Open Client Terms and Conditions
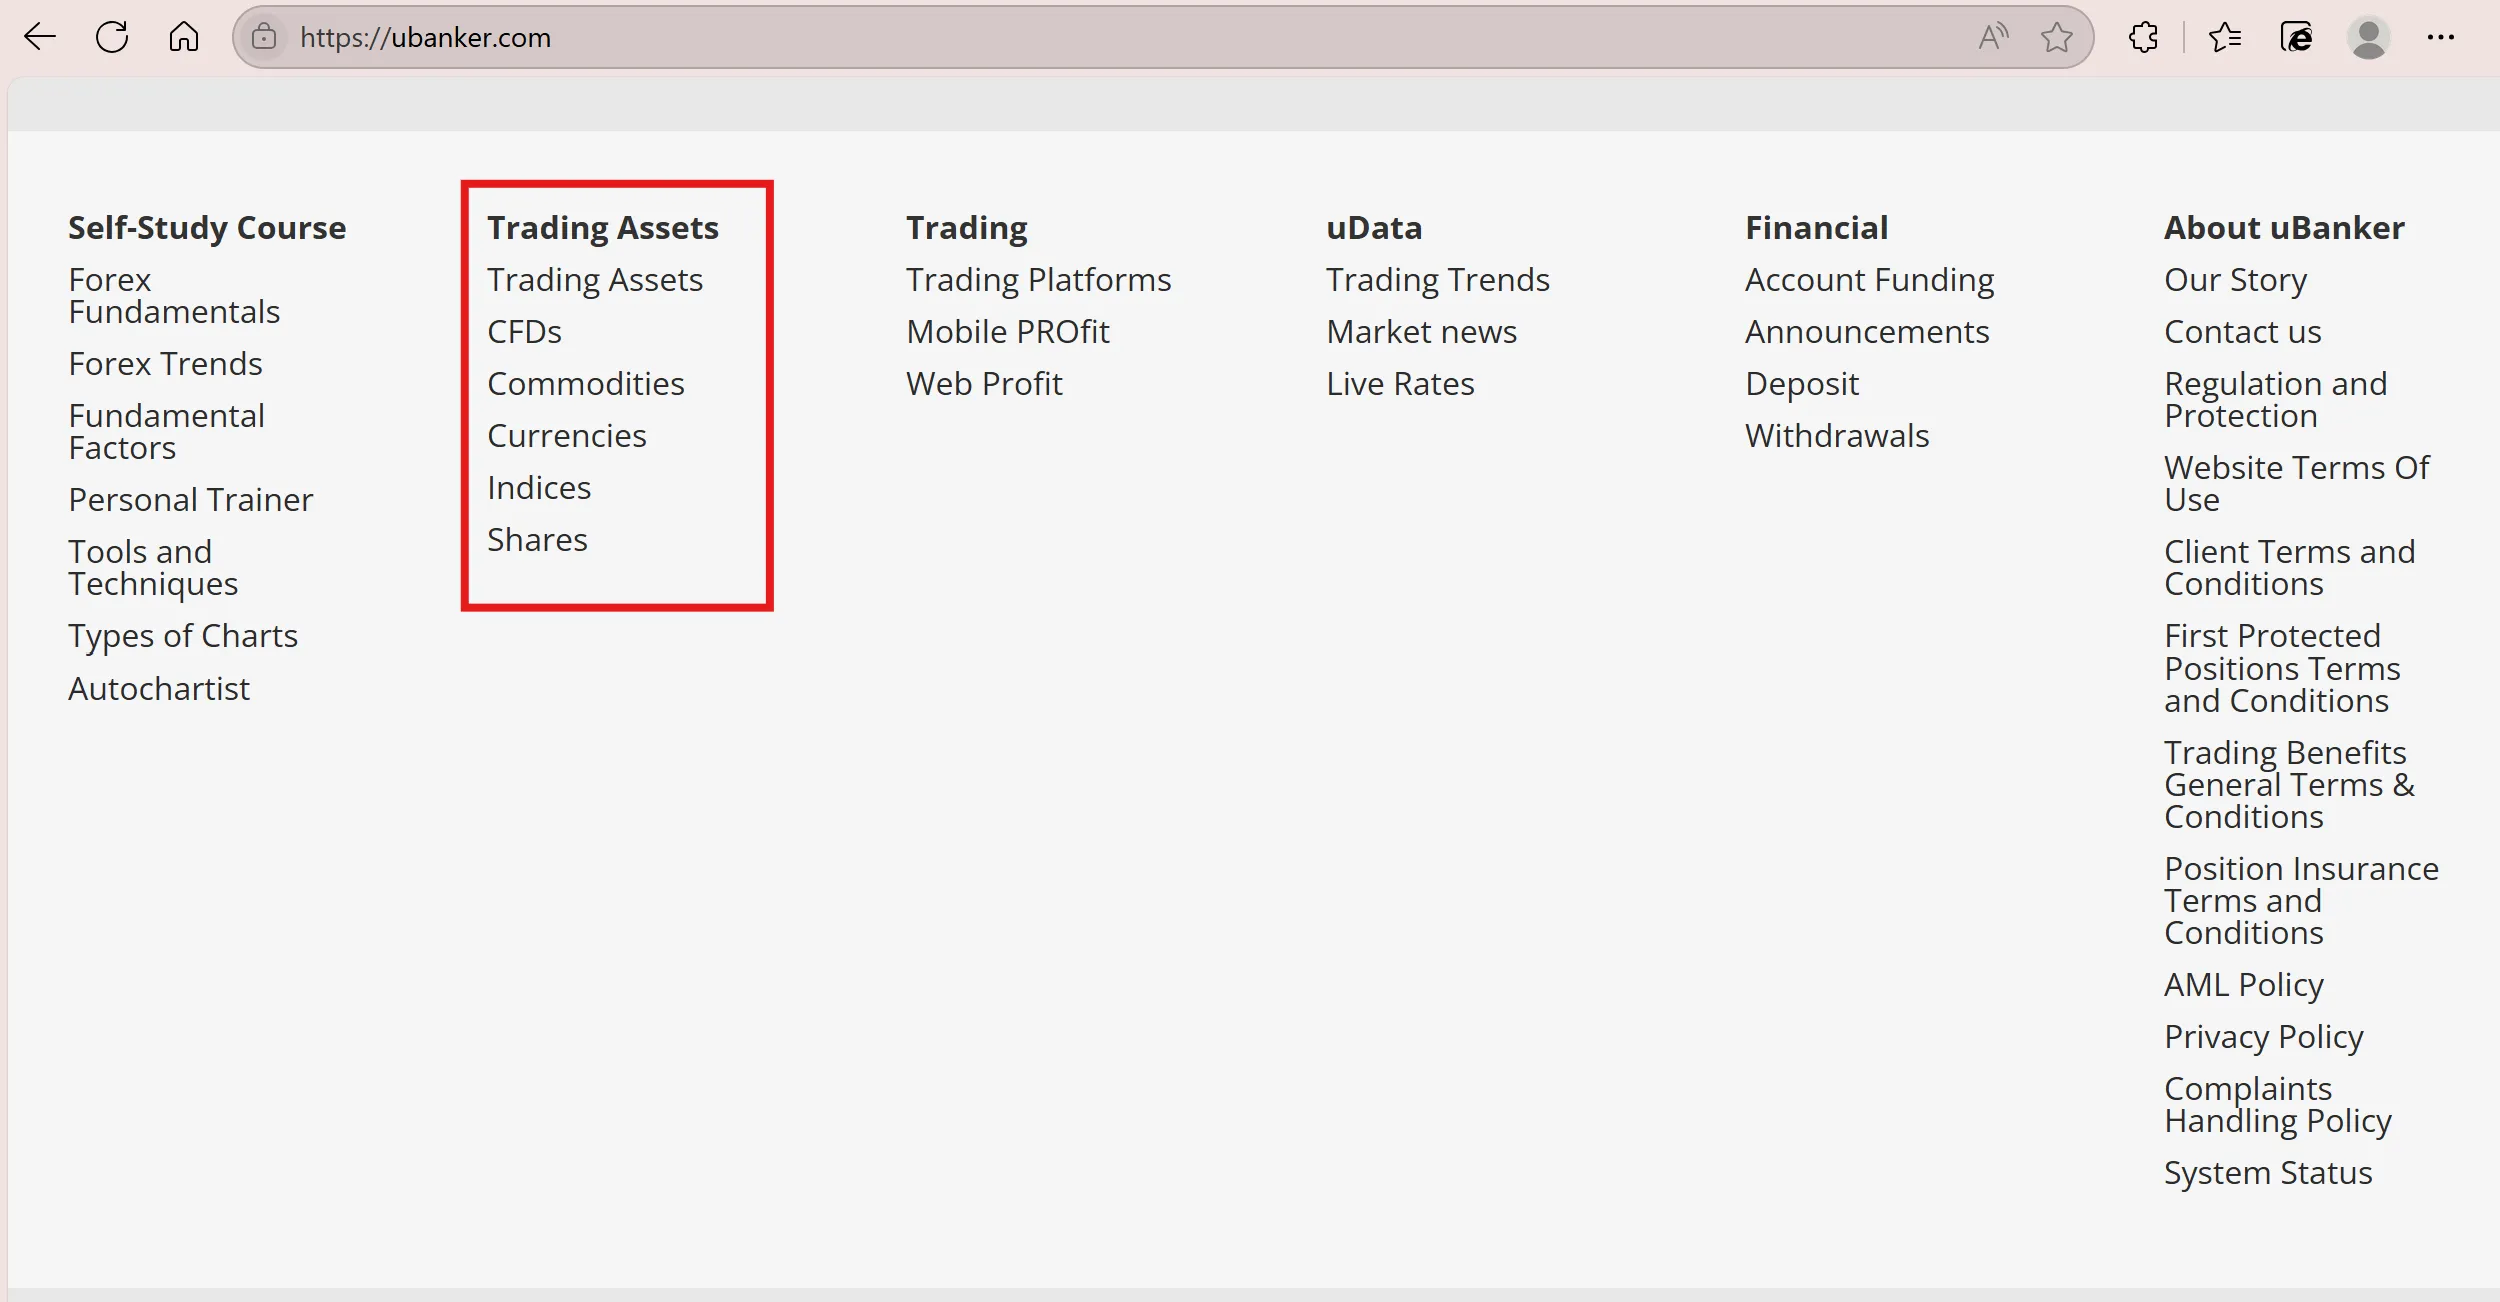This screenshot has height=1302, width=2500. [x=2290, y=568]
